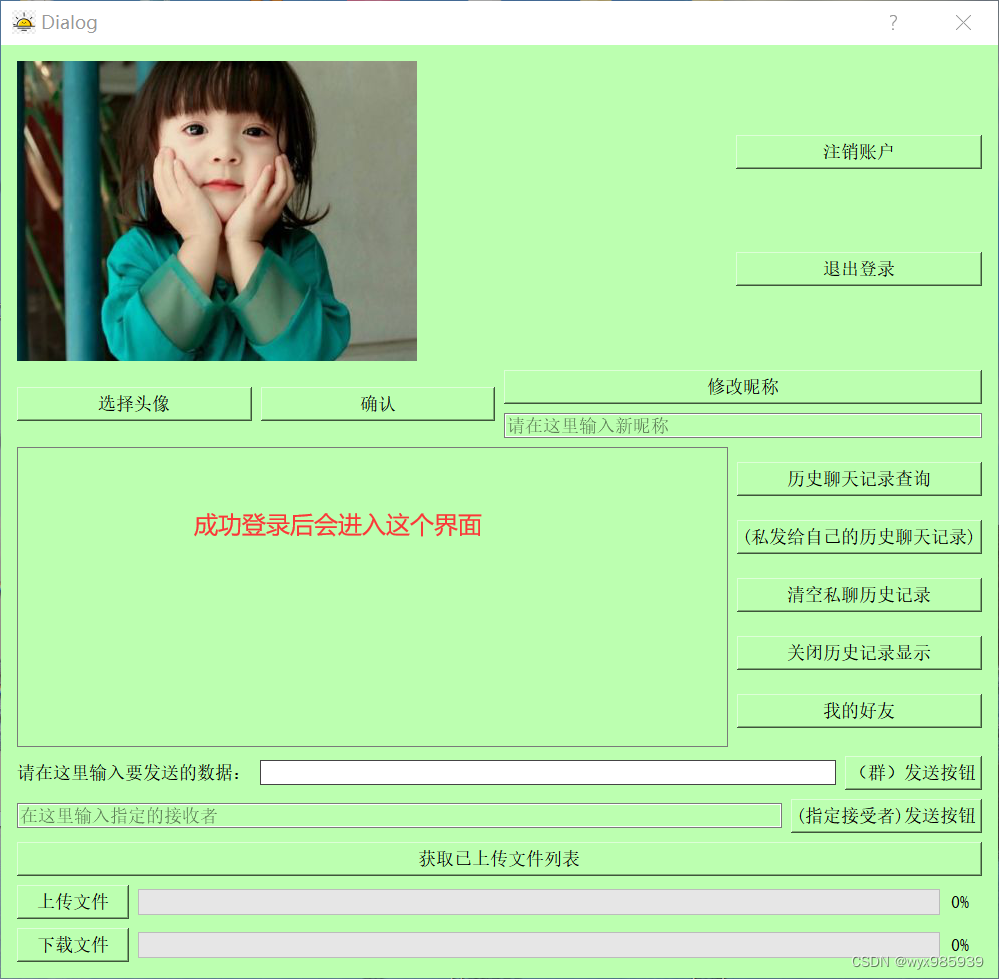The image size is (999, 979).
Task: Click the 注销账户 button
Action: pyautogui.click(x=858, y=152)
